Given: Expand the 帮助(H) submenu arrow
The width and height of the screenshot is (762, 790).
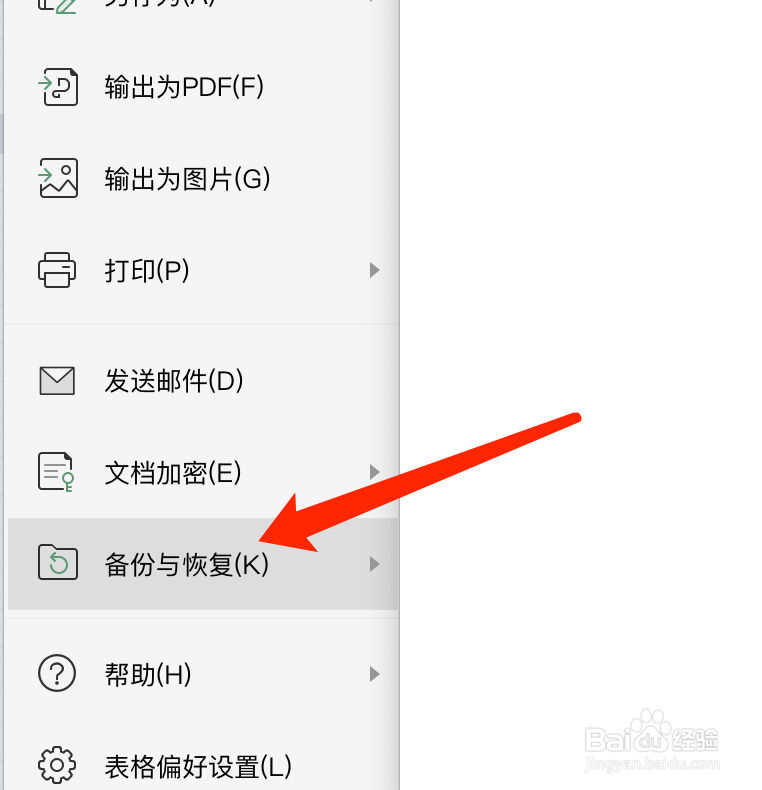Looking at the screenshot, I should coord(374,674).
